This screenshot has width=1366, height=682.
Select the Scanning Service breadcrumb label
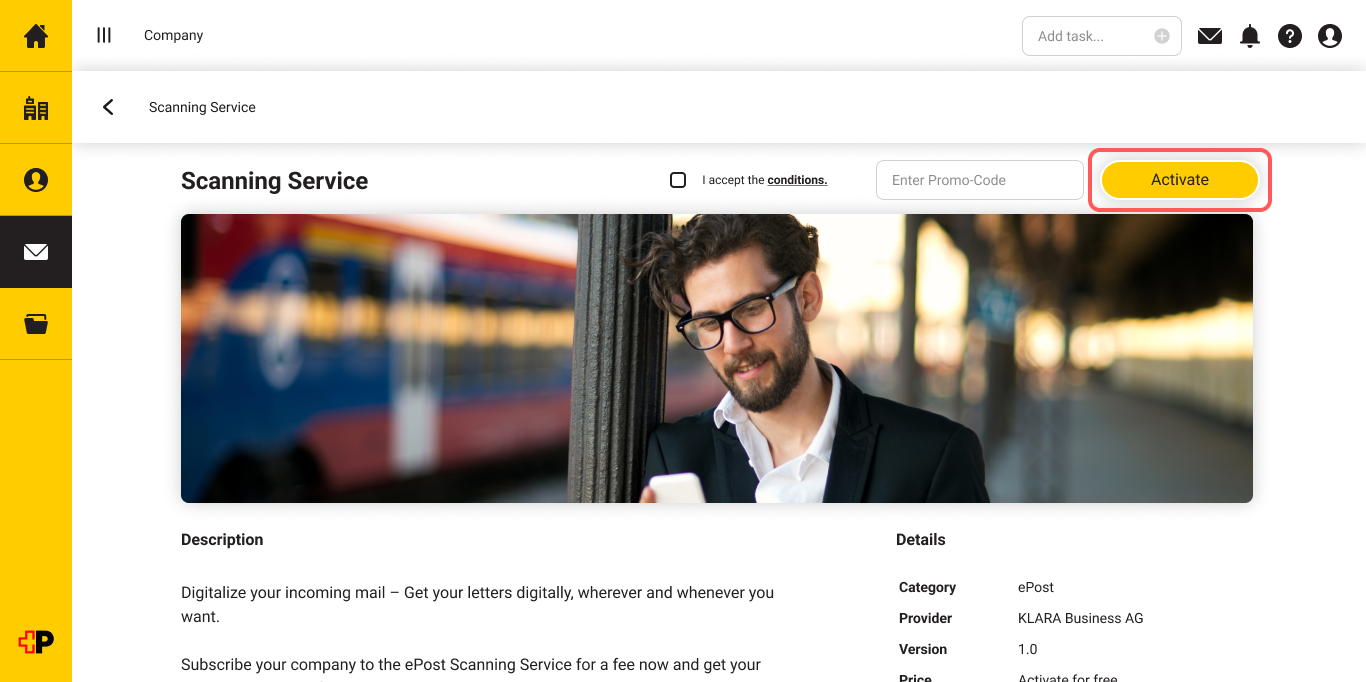pos(202,107)
